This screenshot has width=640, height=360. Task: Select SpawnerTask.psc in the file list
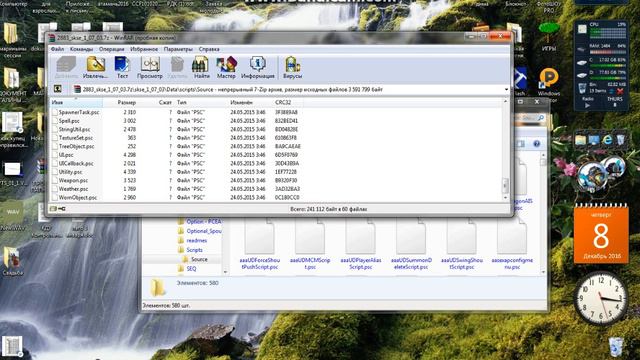click(79, 112)
